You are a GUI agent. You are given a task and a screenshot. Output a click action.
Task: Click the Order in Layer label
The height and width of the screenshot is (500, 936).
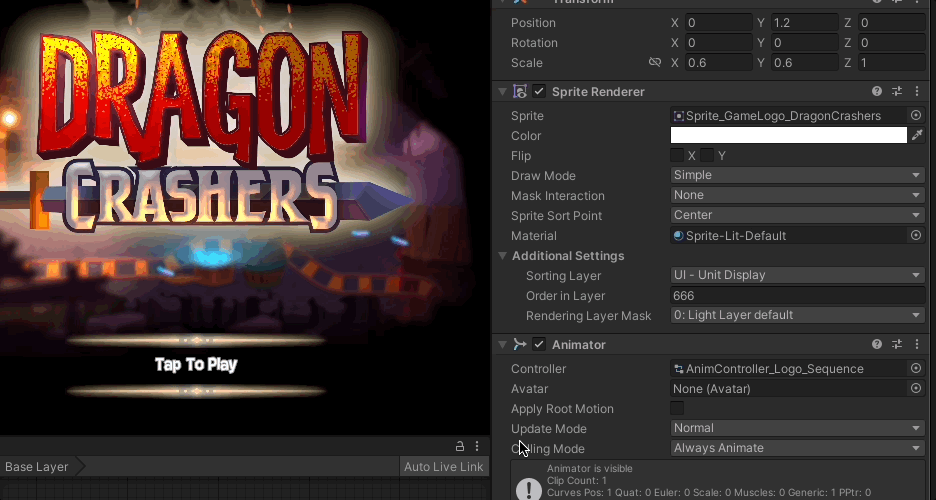coord(565,295)
